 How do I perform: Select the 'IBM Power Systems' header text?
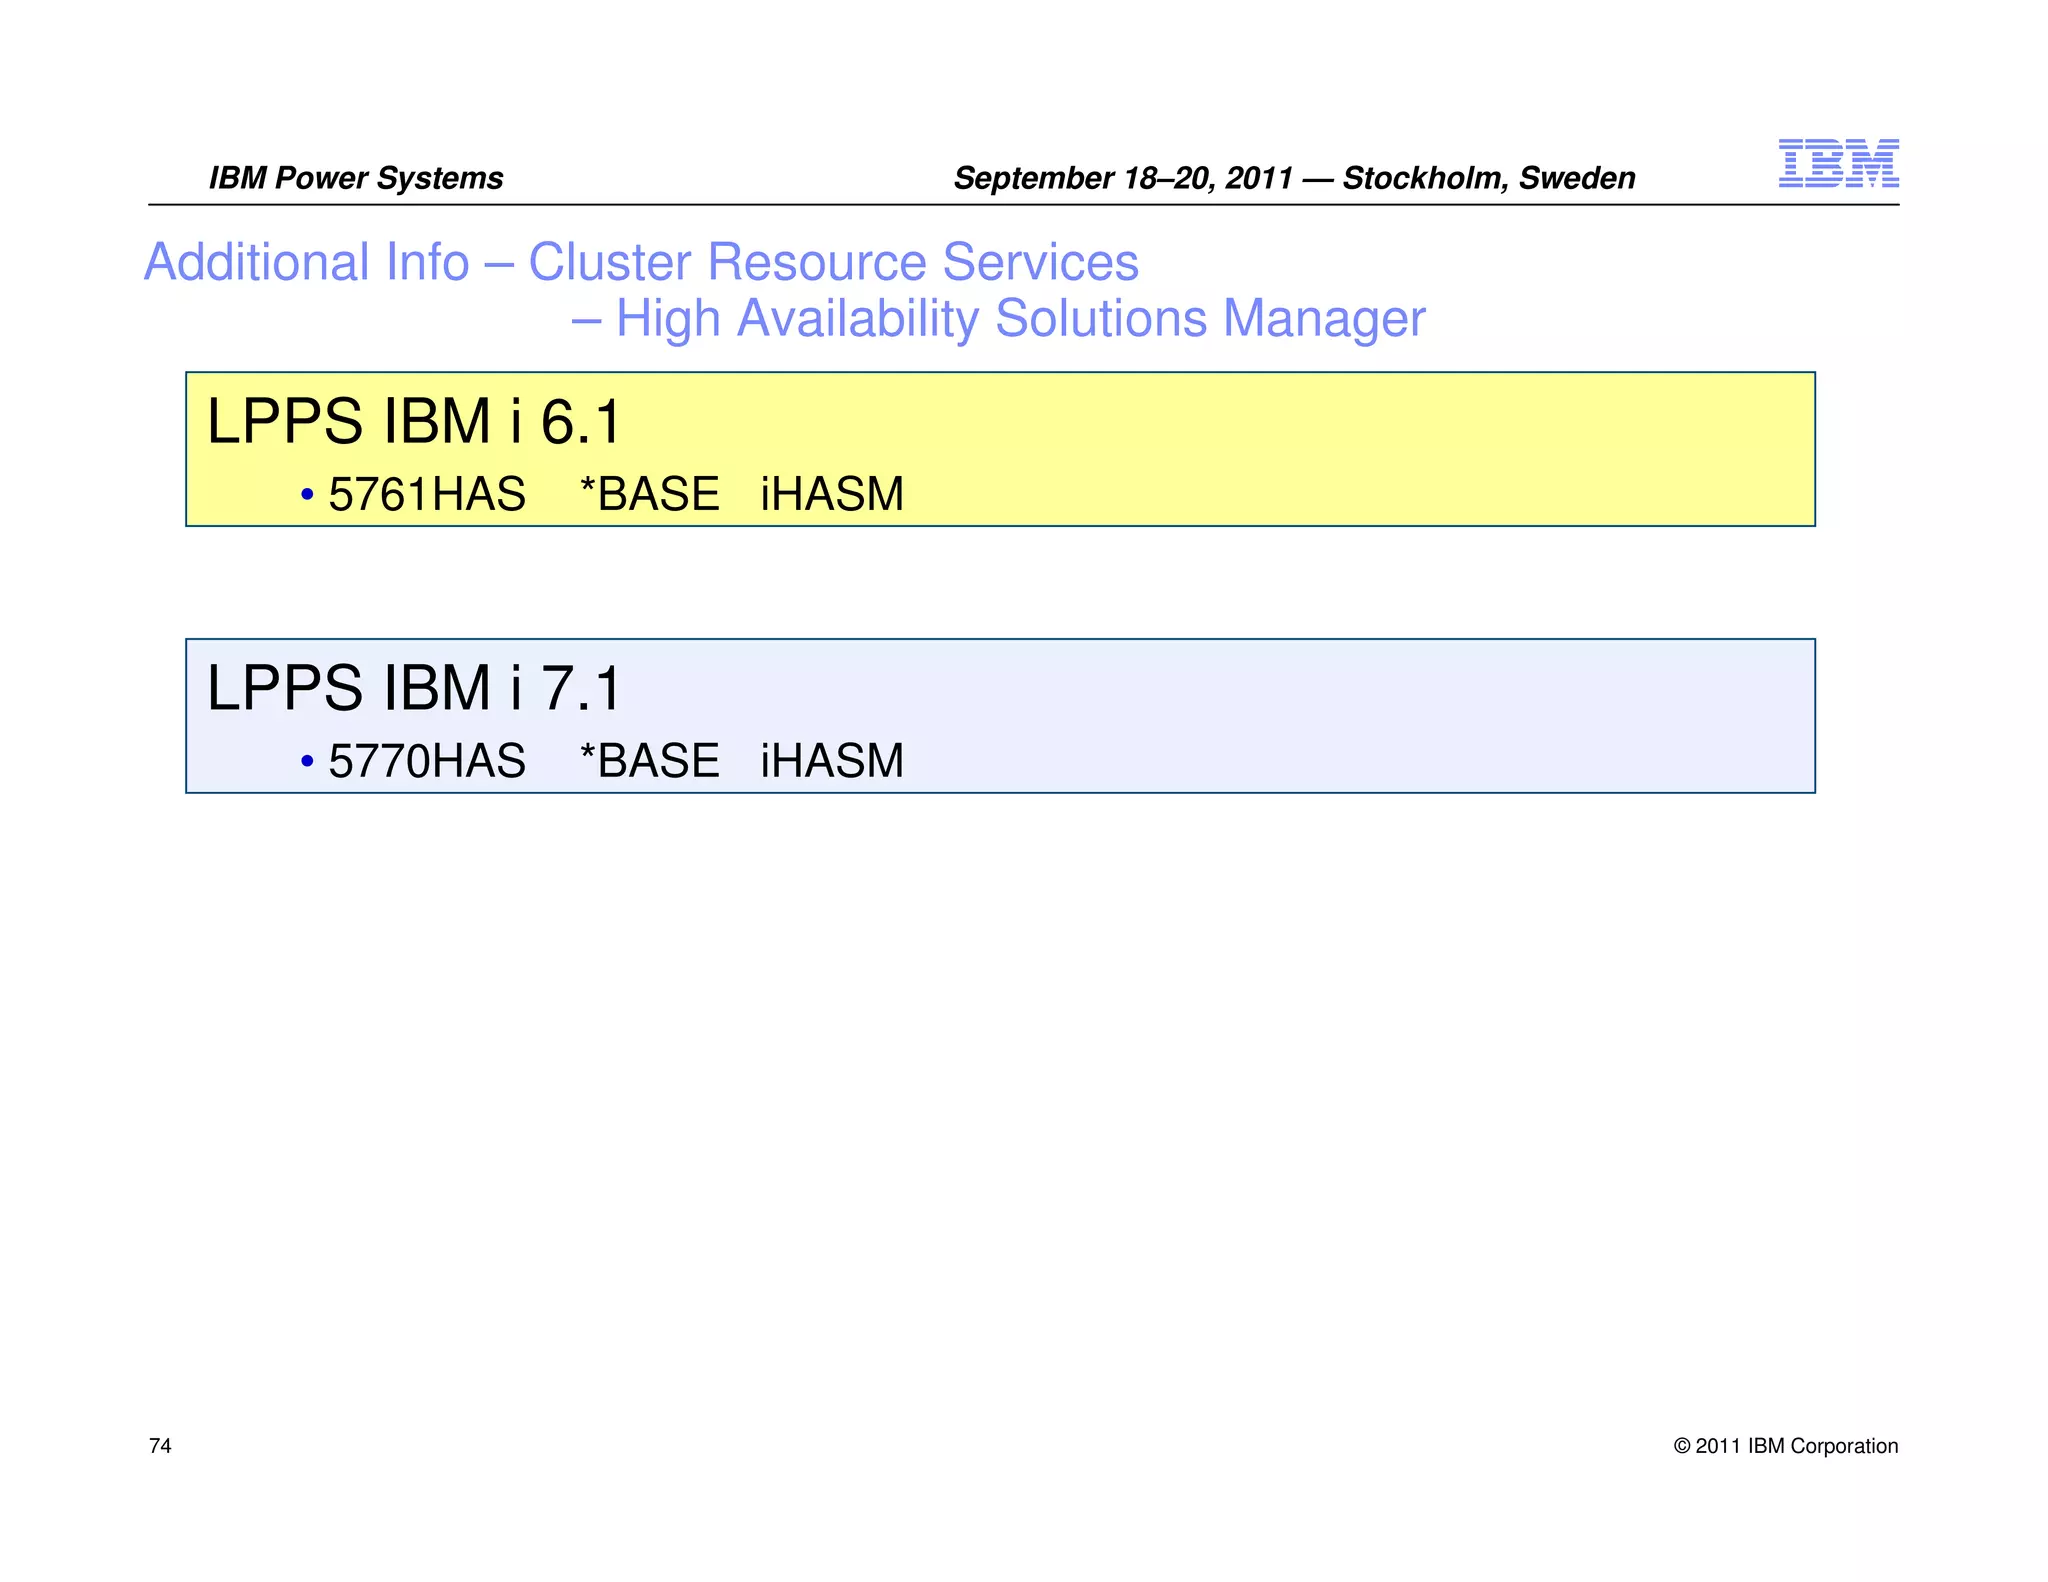[356, 178]
